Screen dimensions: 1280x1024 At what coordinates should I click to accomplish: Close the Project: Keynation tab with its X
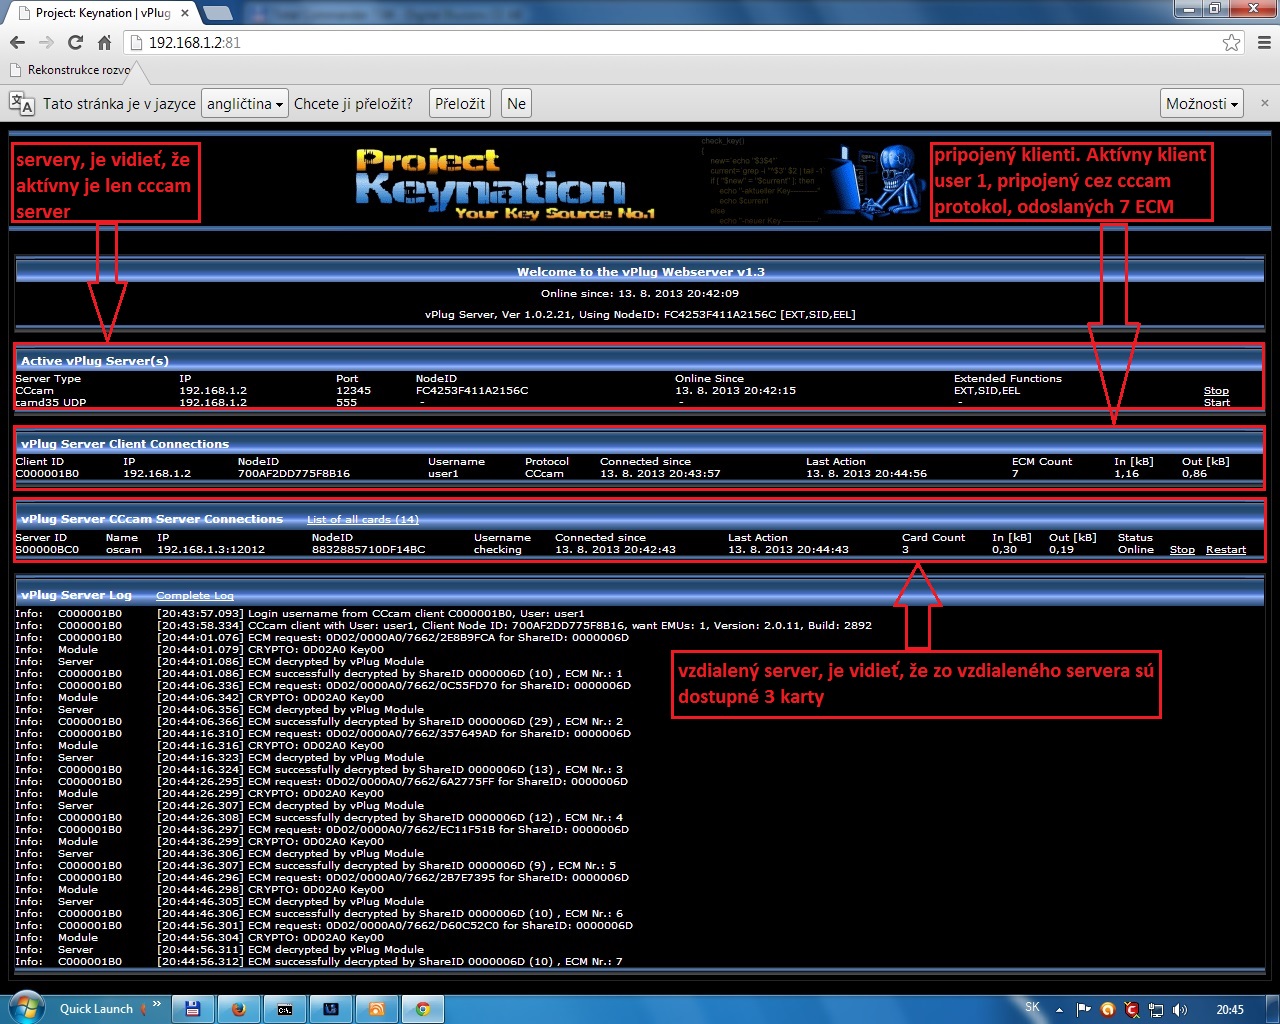(x=186, y=13)
